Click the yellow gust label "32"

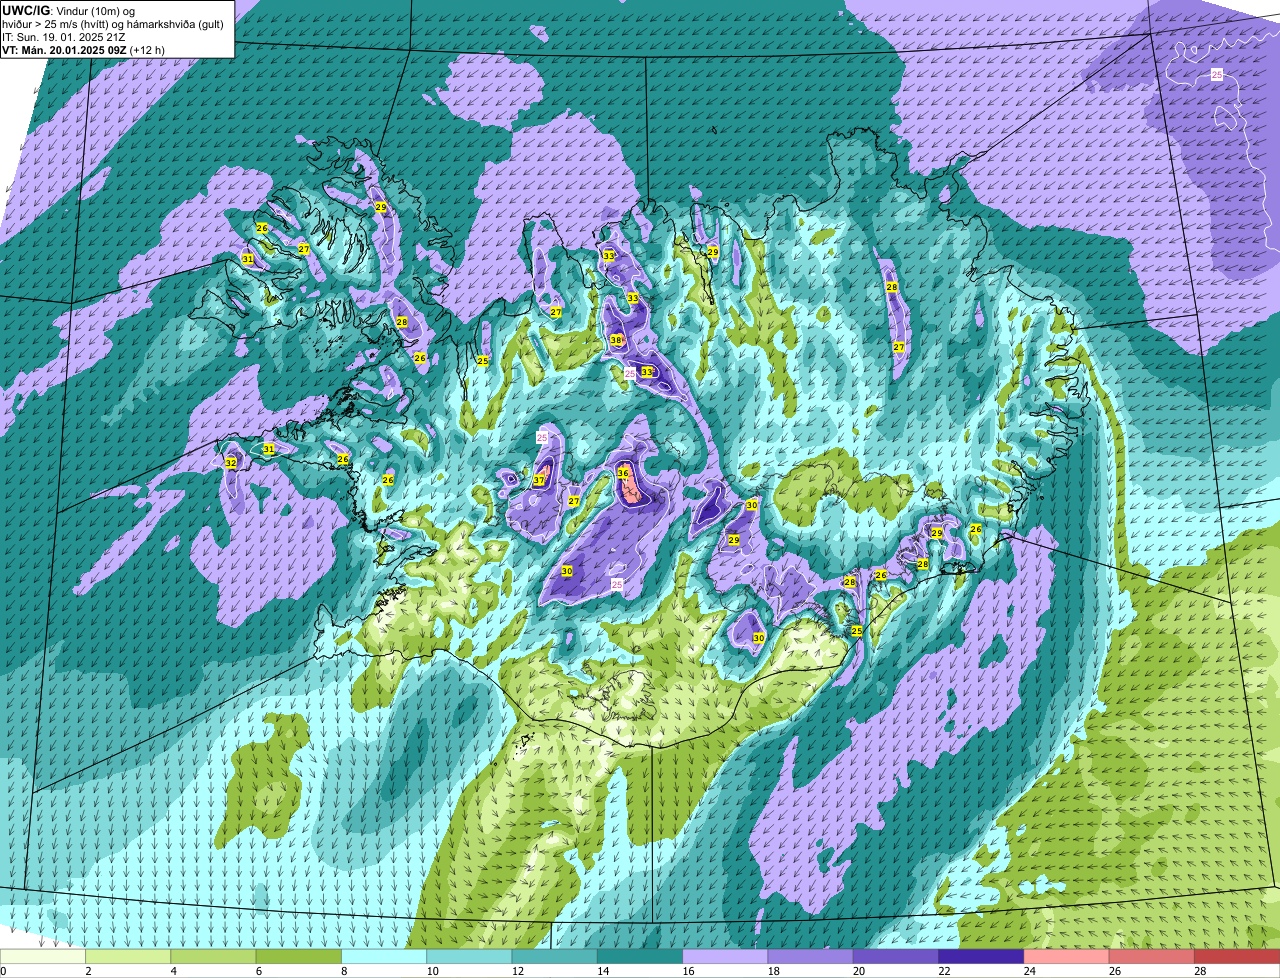pos(231,463)
